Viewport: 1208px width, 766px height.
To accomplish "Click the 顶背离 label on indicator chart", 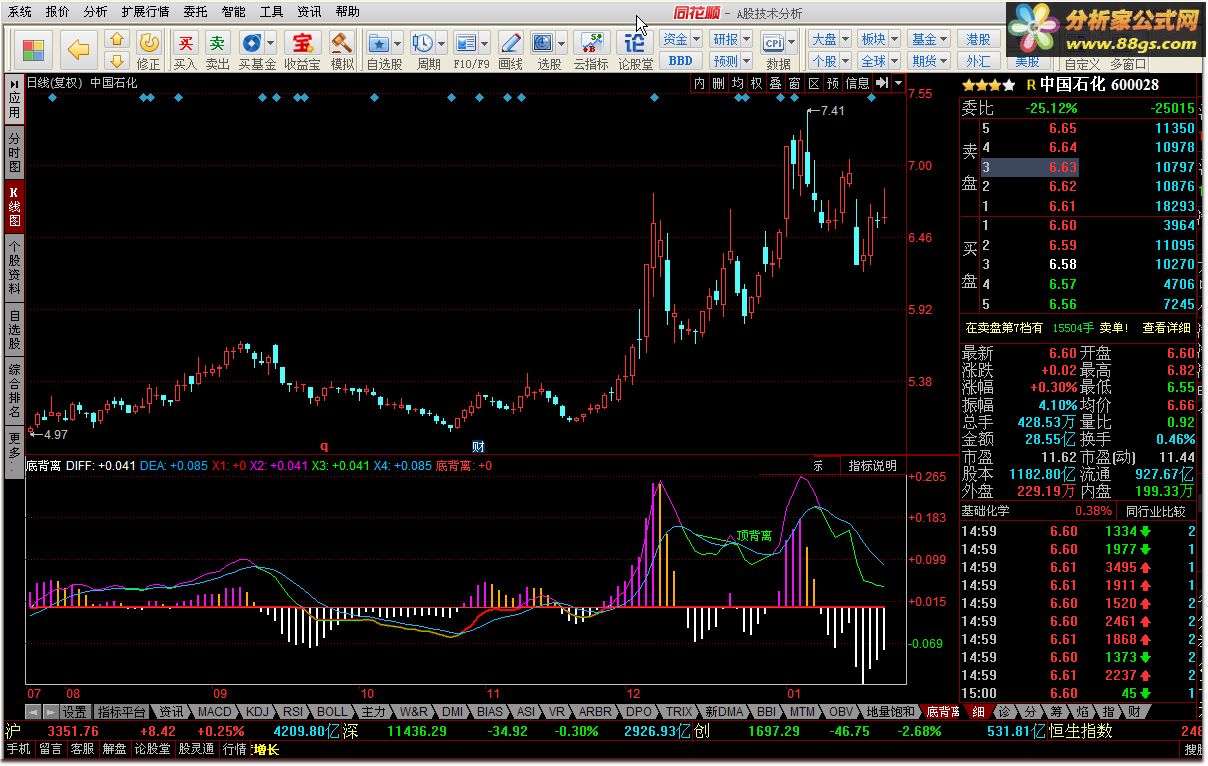I will [x=754, y=536].
